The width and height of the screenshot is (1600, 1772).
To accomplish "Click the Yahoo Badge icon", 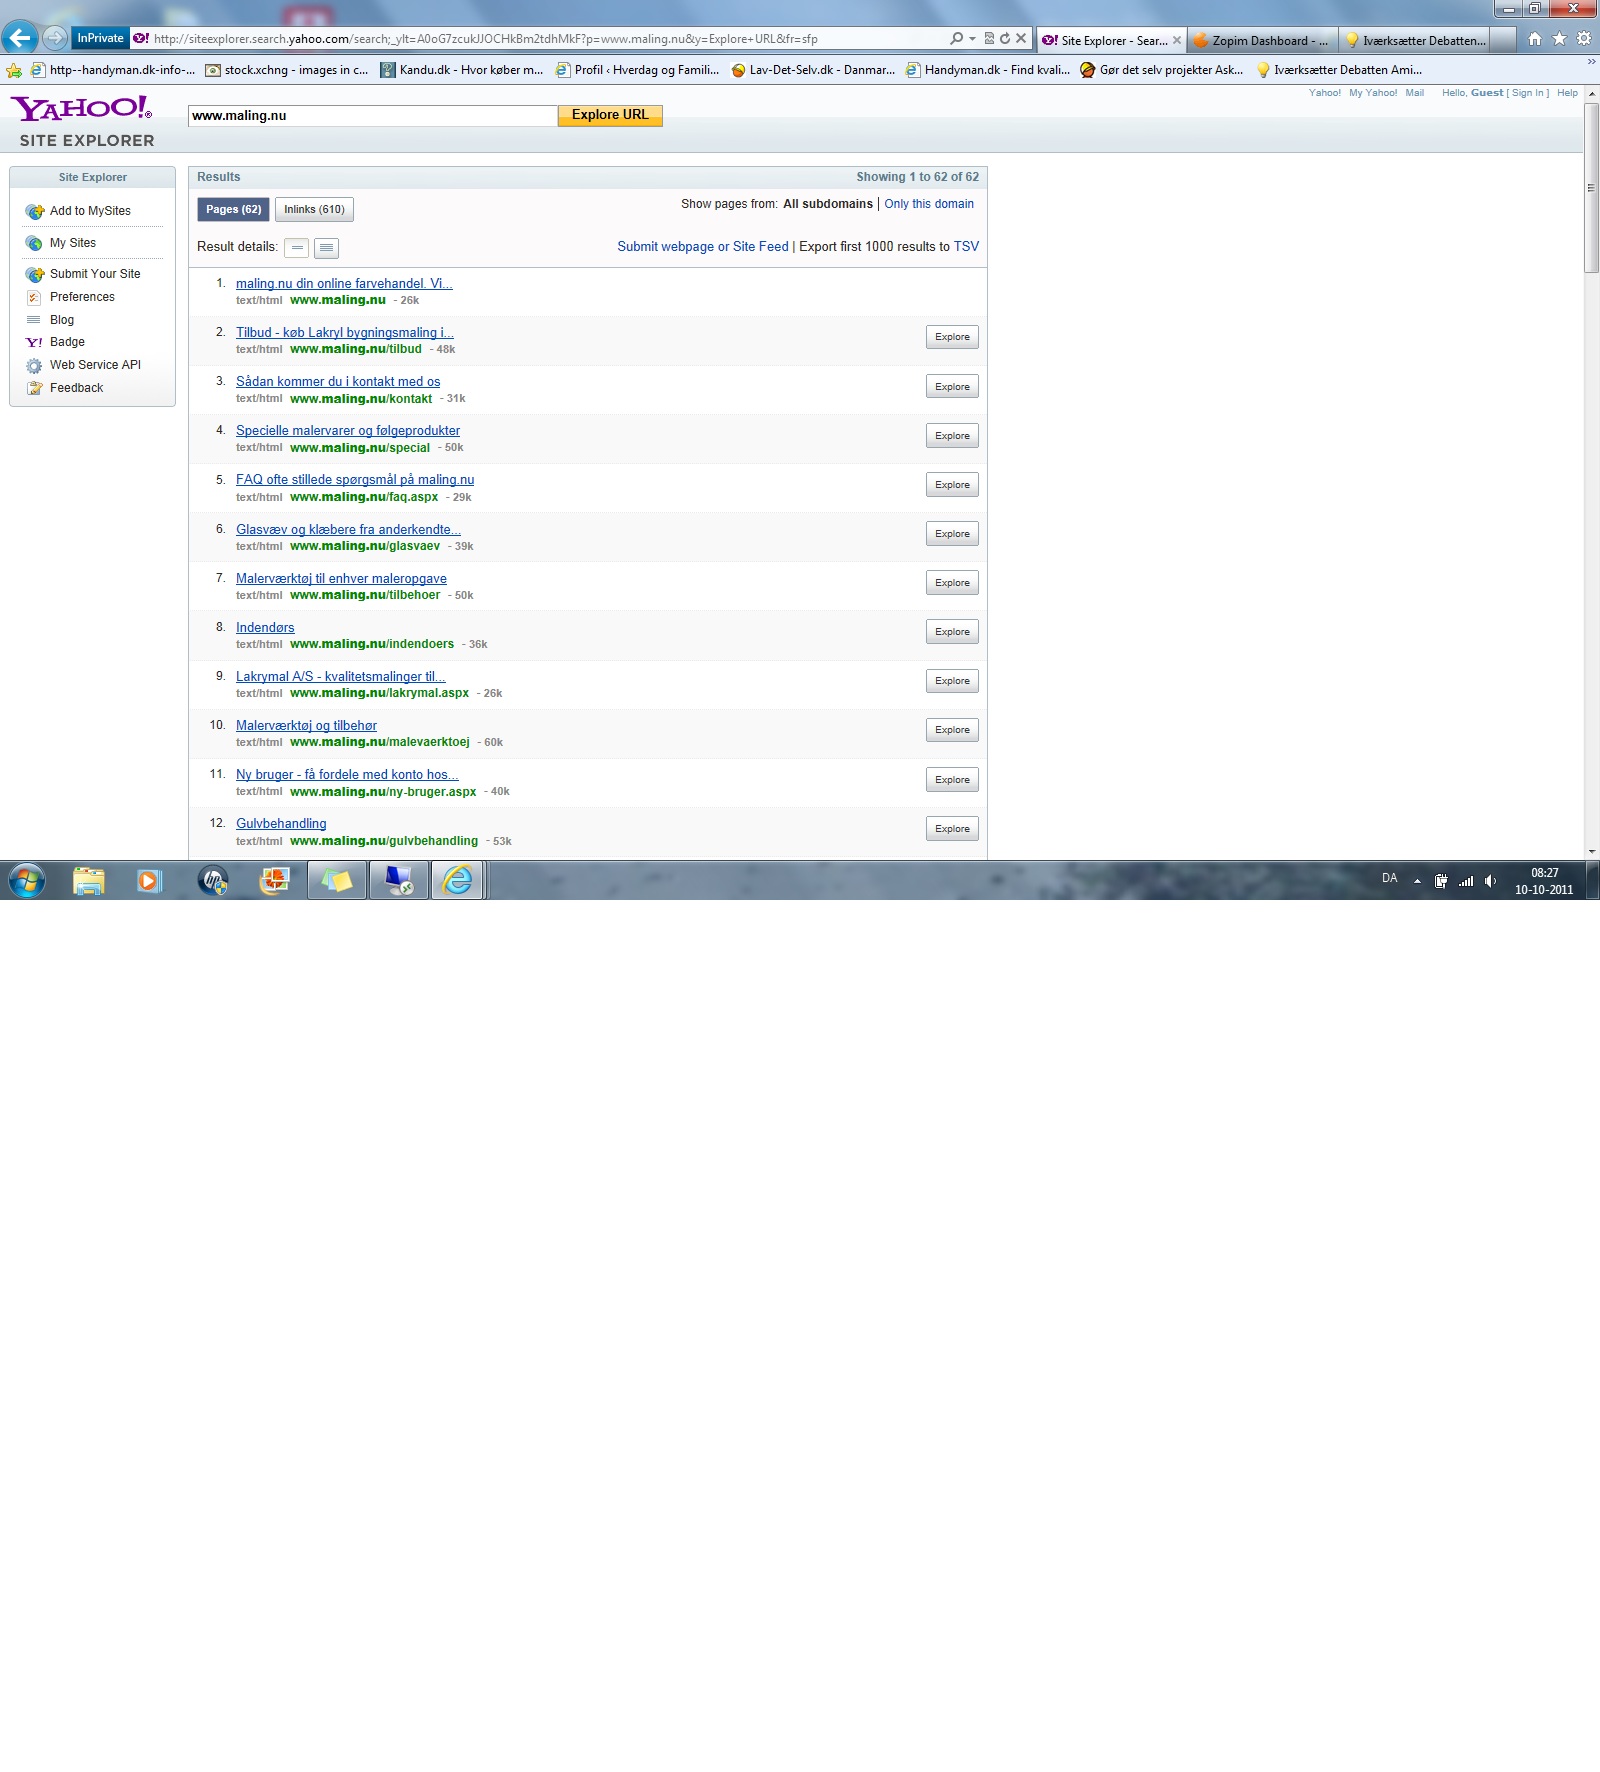I will (x=34, y=342).
